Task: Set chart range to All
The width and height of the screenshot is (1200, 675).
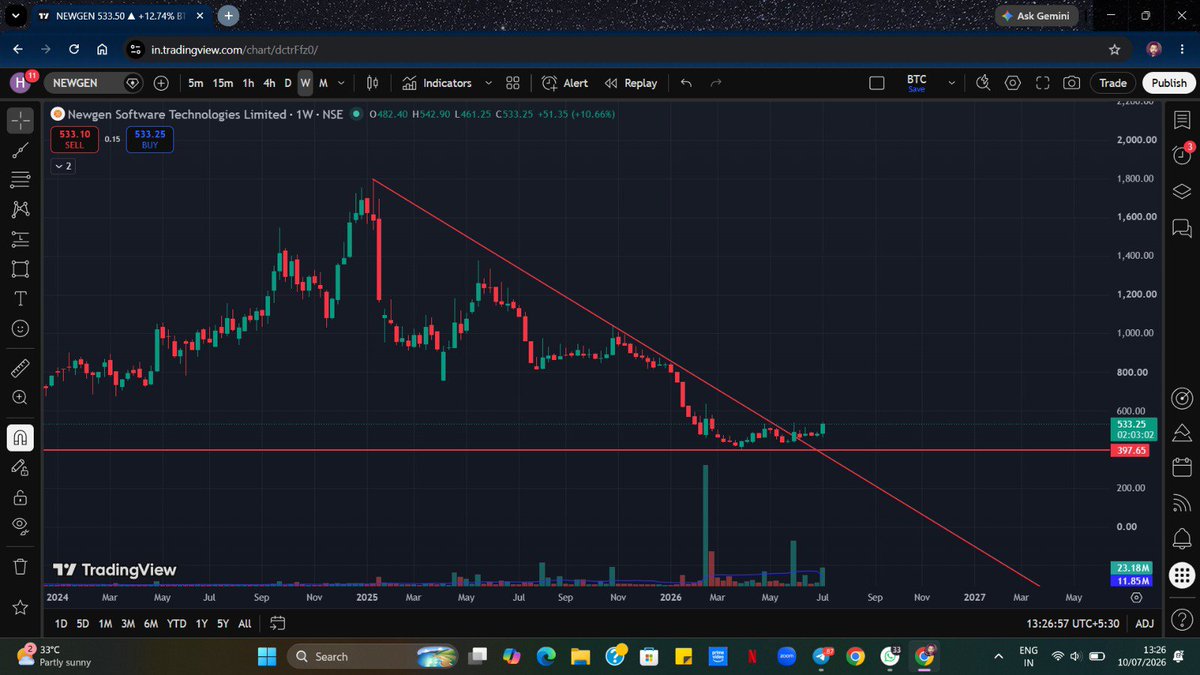Action: point(245,623)
